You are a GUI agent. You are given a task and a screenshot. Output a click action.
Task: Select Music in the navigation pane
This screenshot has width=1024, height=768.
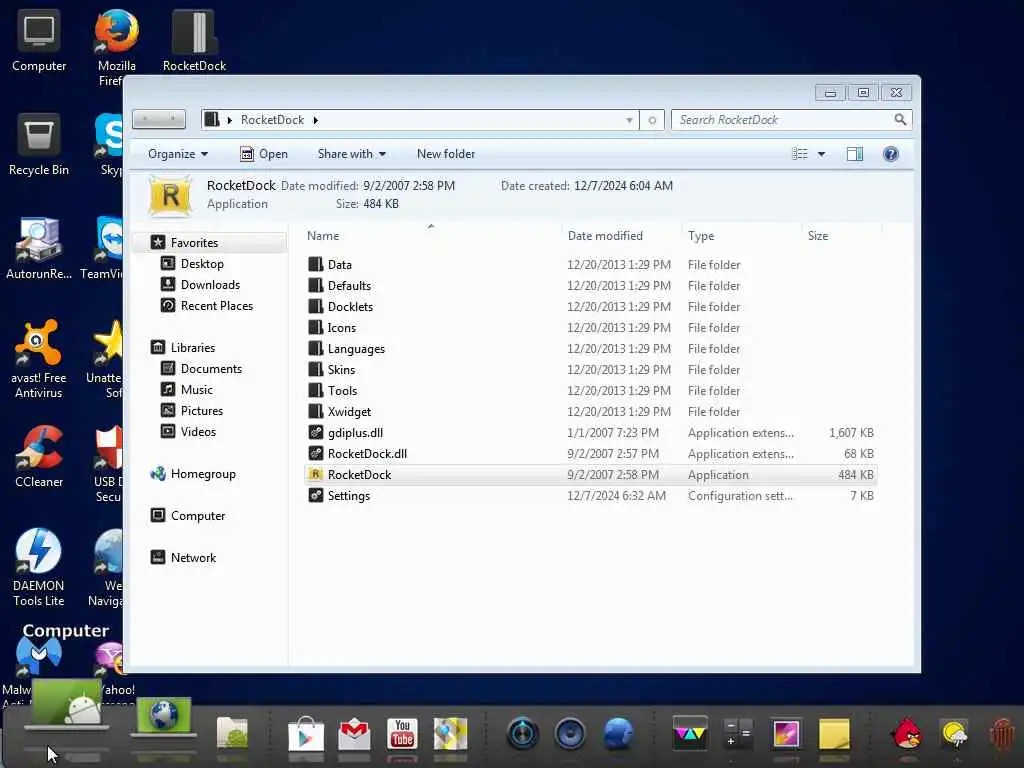[187, 390]
